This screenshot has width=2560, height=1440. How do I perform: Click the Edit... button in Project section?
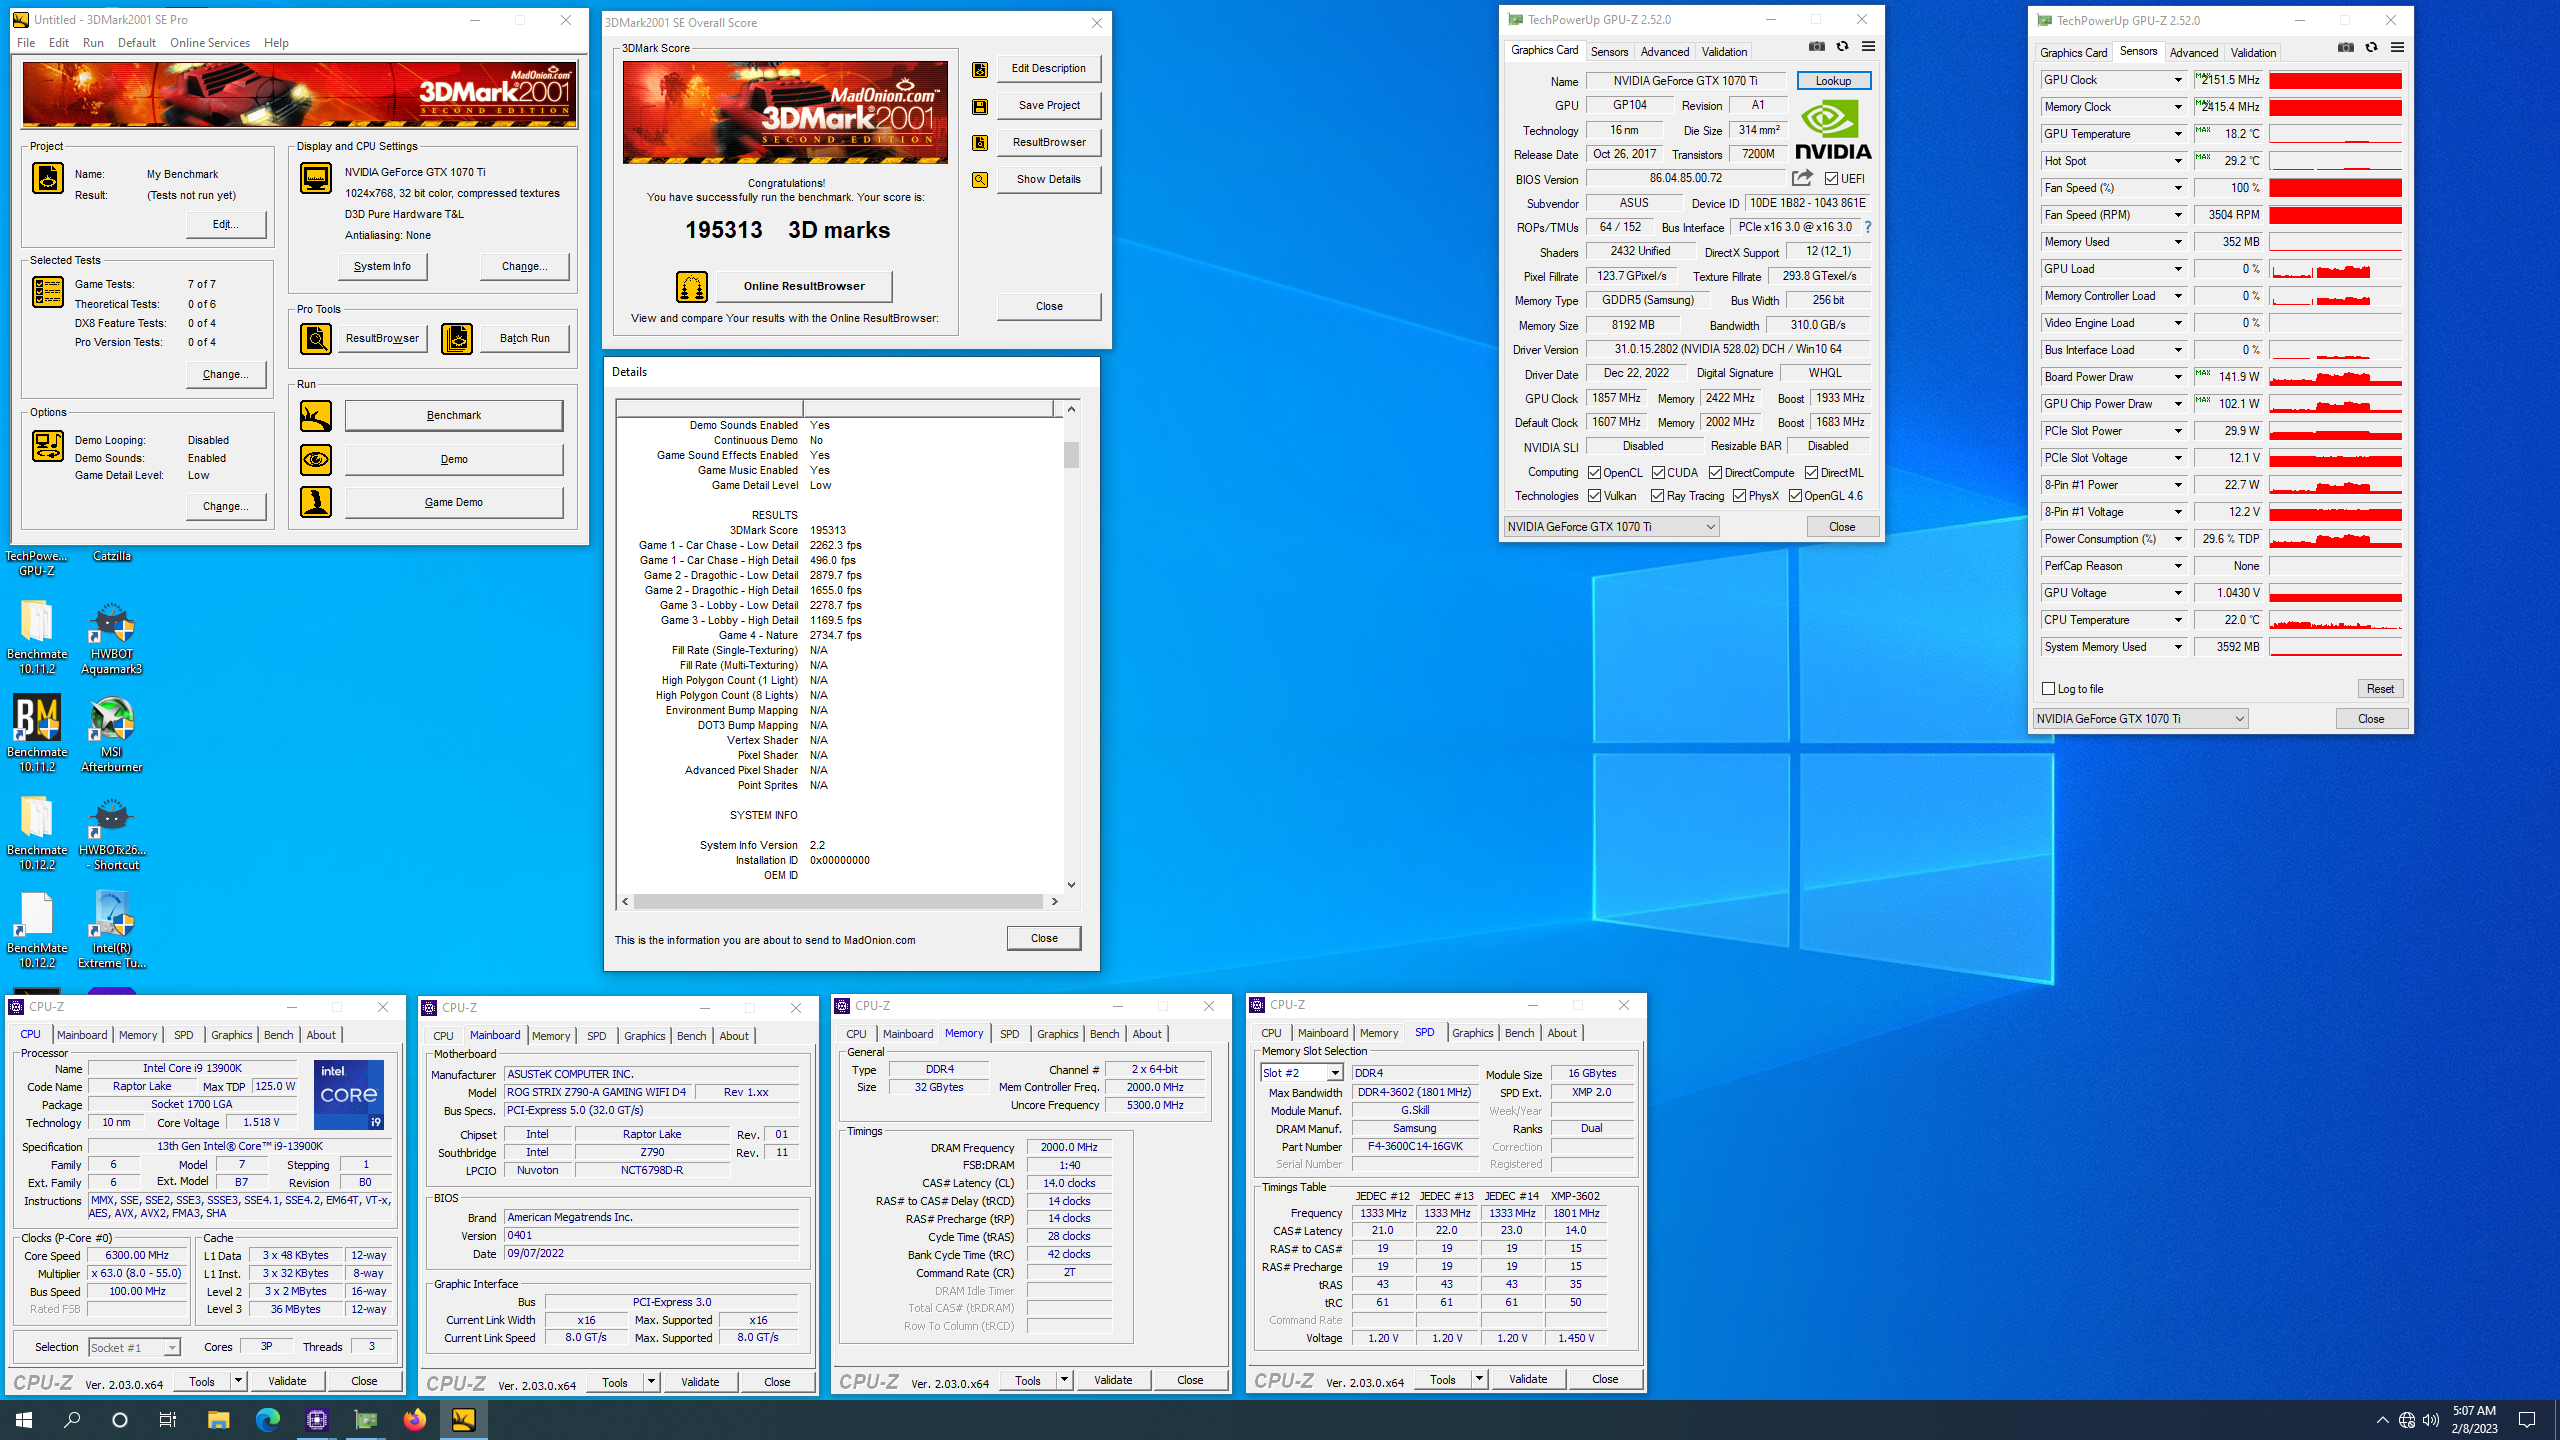point(226,224)
